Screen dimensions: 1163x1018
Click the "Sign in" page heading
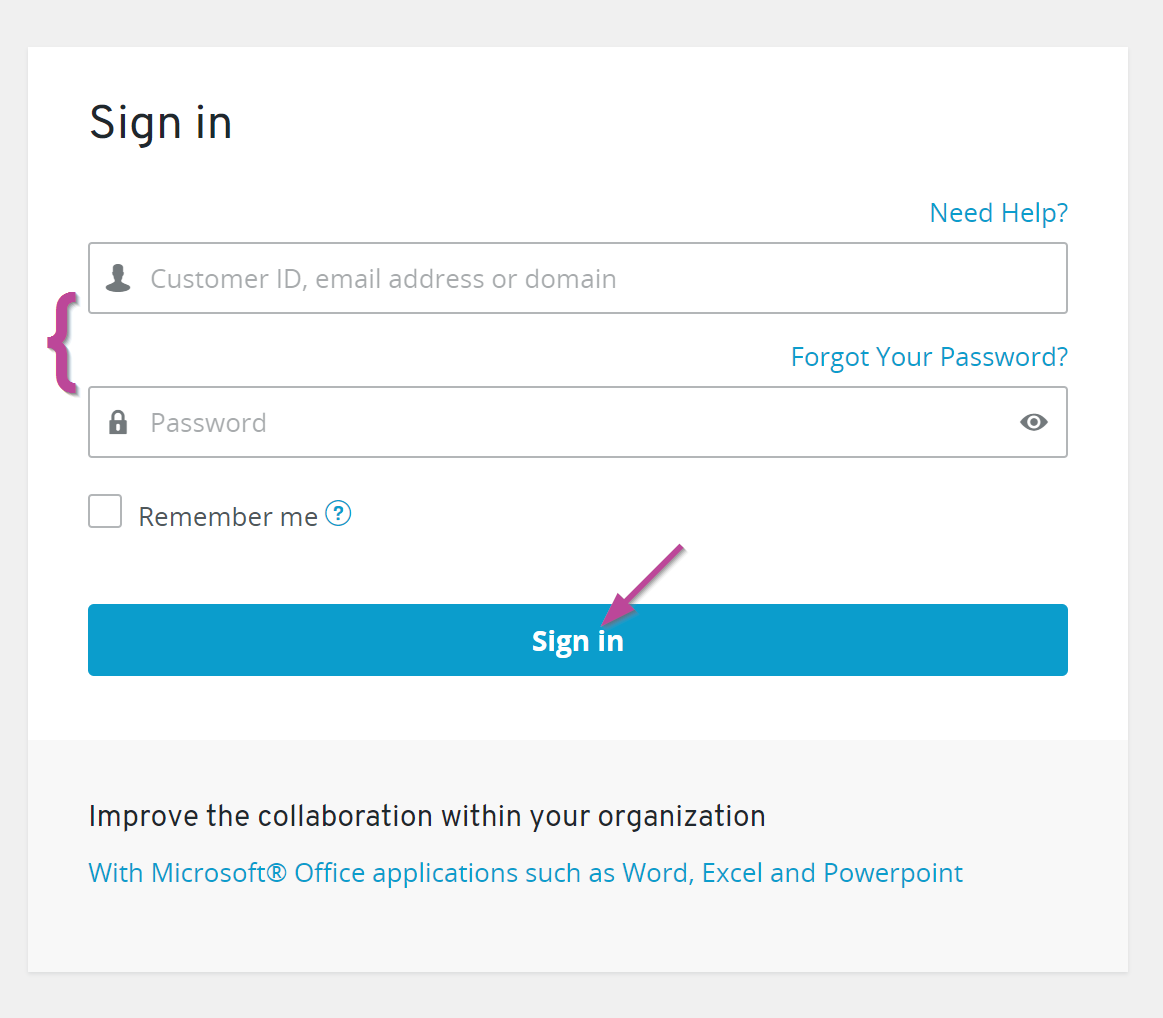click(161, 123)
